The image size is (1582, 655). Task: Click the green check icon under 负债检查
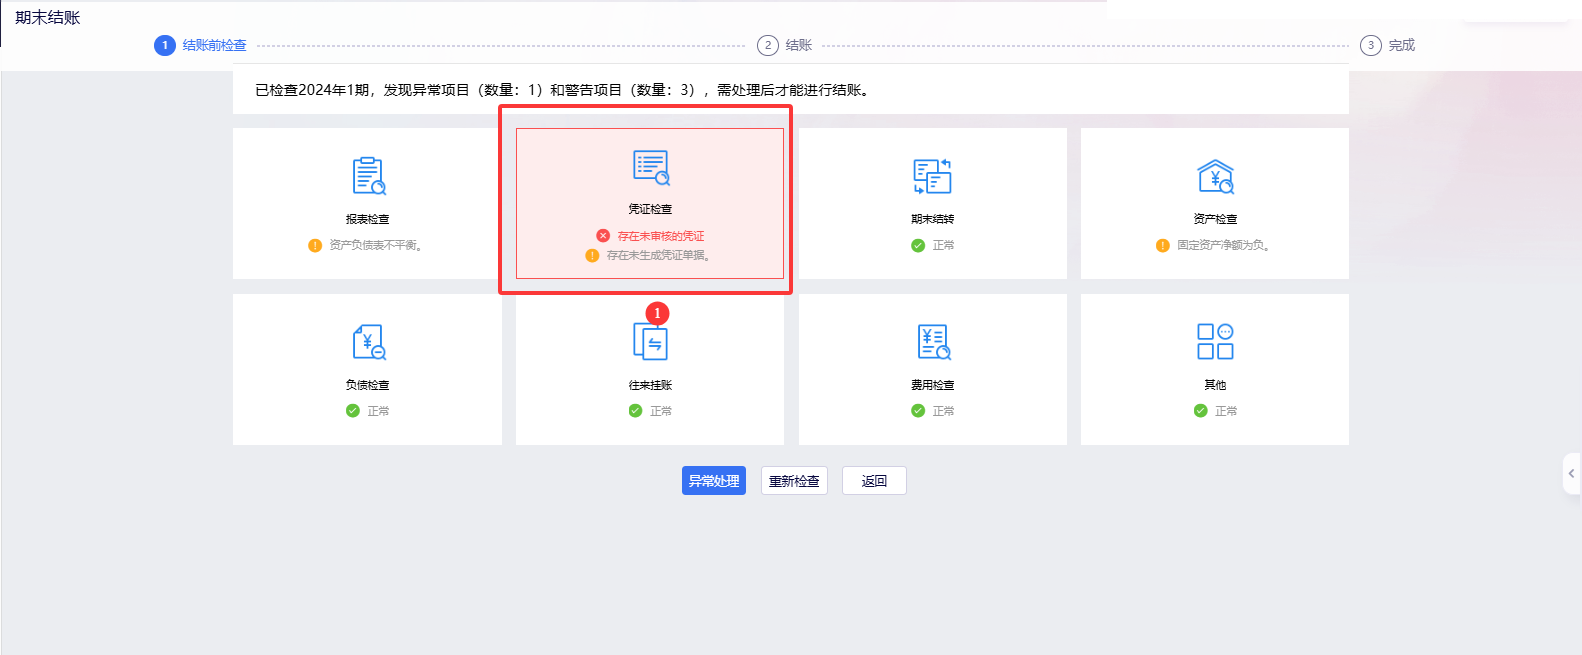point(353,411)
